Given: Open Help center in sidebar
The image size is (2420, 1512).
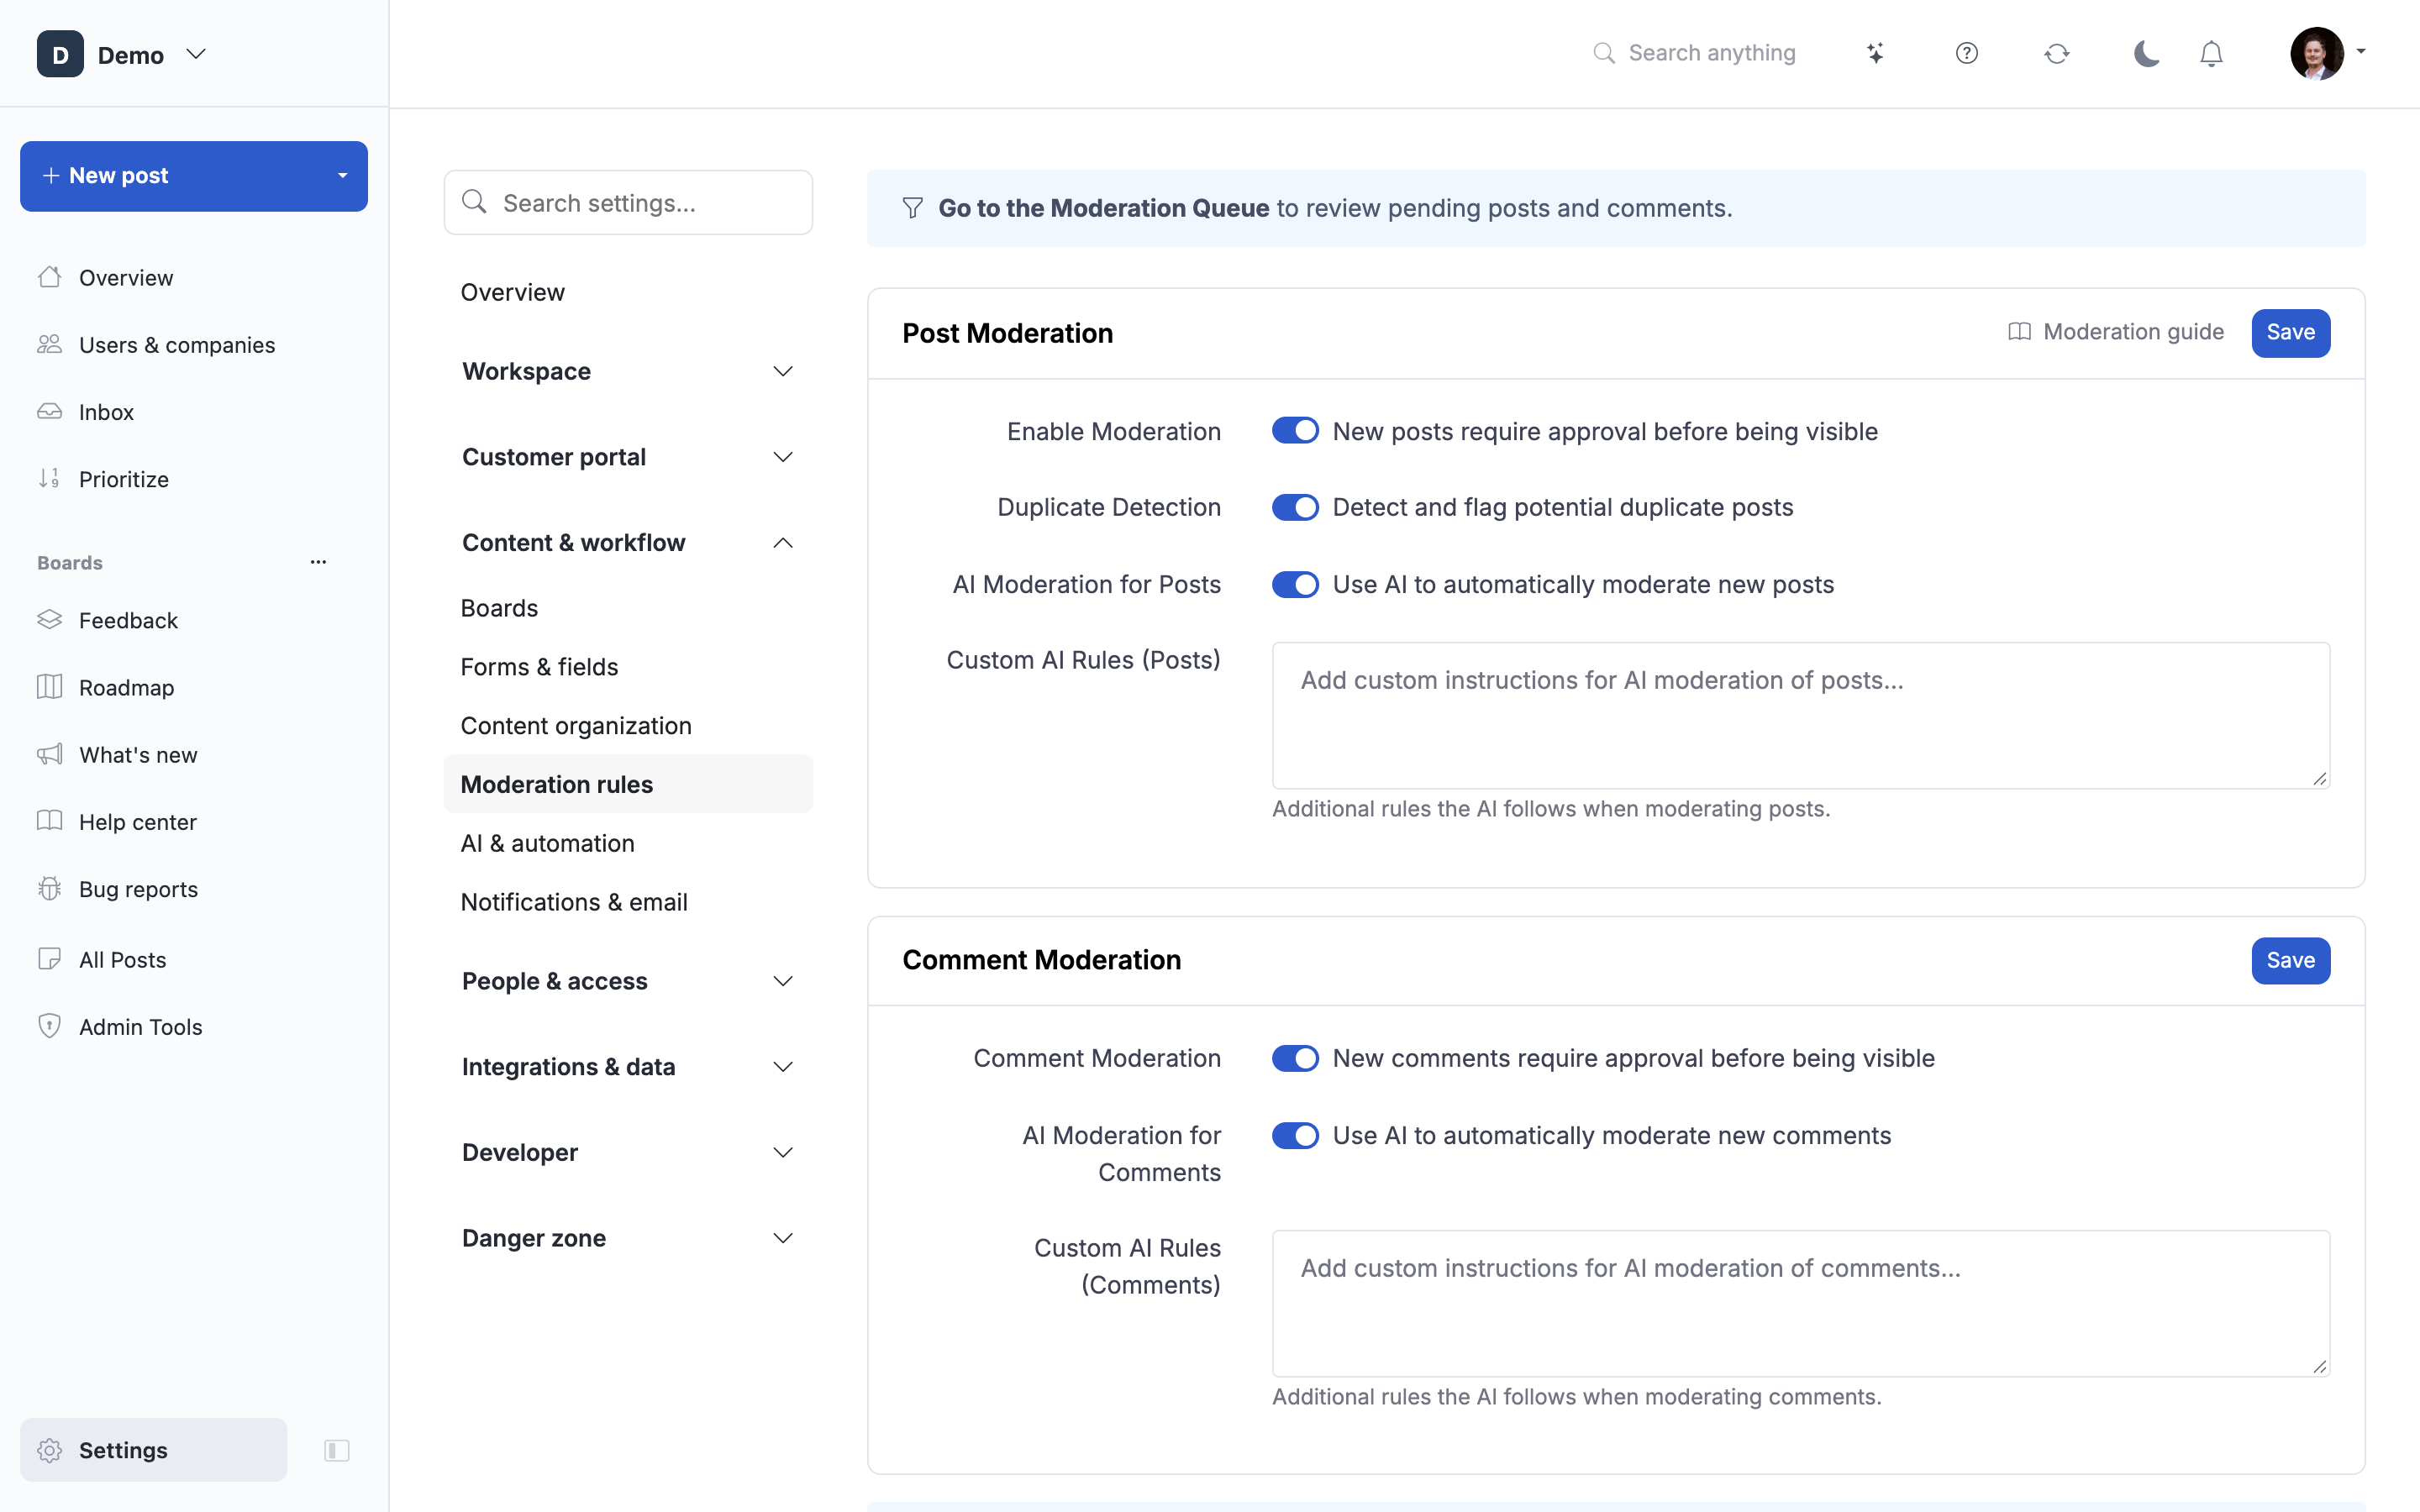Looking at the screenshot, I should [138, 822].
